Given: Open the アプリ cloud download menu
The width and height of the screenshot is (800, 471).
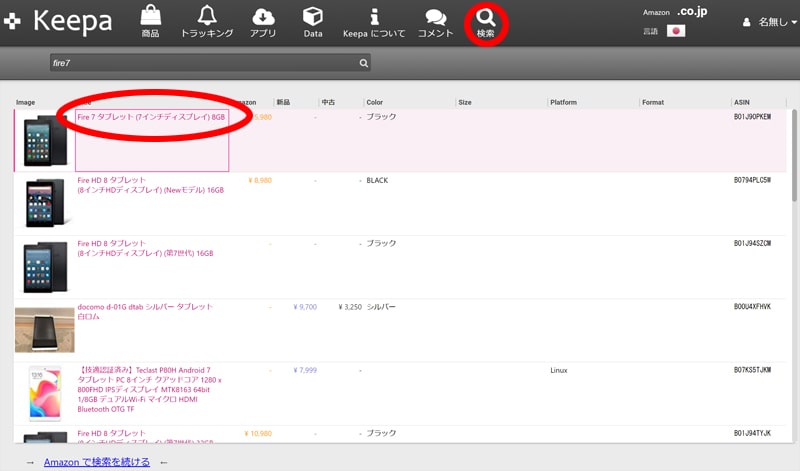Looking at the screenshot, I should 263,21.
